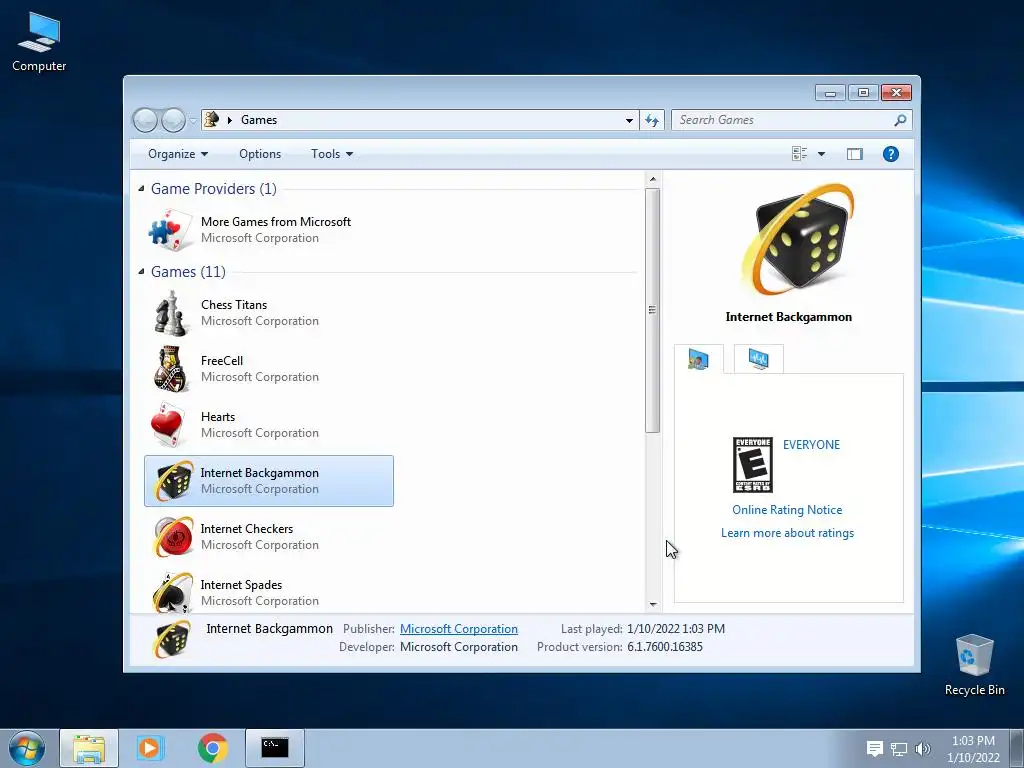Click the change view icon
Image resolution: width=1024 pixels, height=768 pixels.
[799, 154]
